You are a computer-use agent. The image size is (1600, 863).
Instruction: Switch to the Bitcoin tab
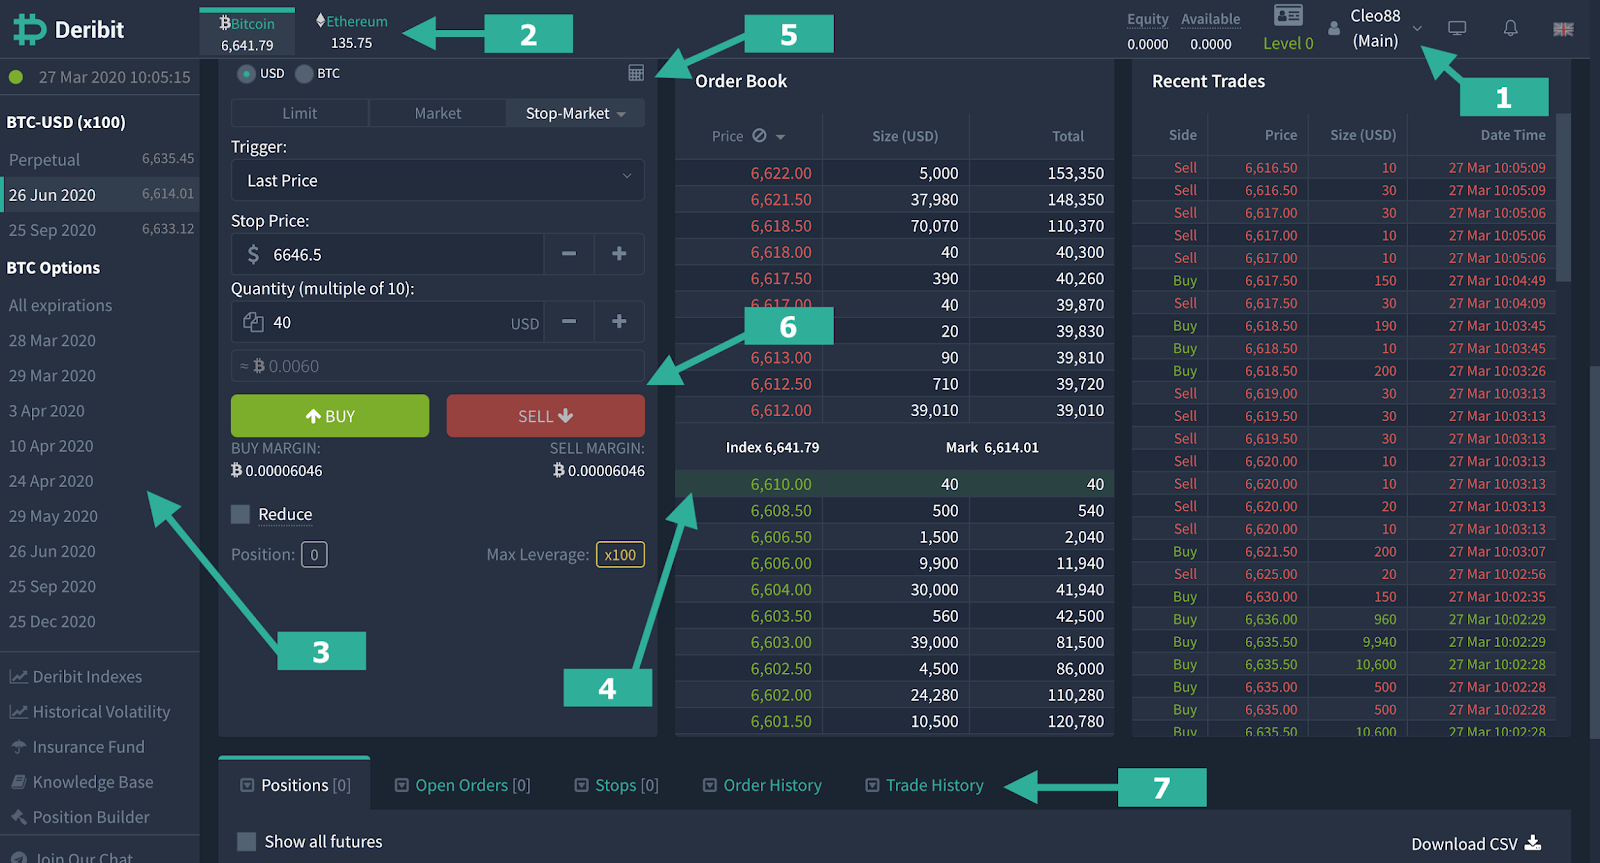pyautogui.click(x=247, y=33)
